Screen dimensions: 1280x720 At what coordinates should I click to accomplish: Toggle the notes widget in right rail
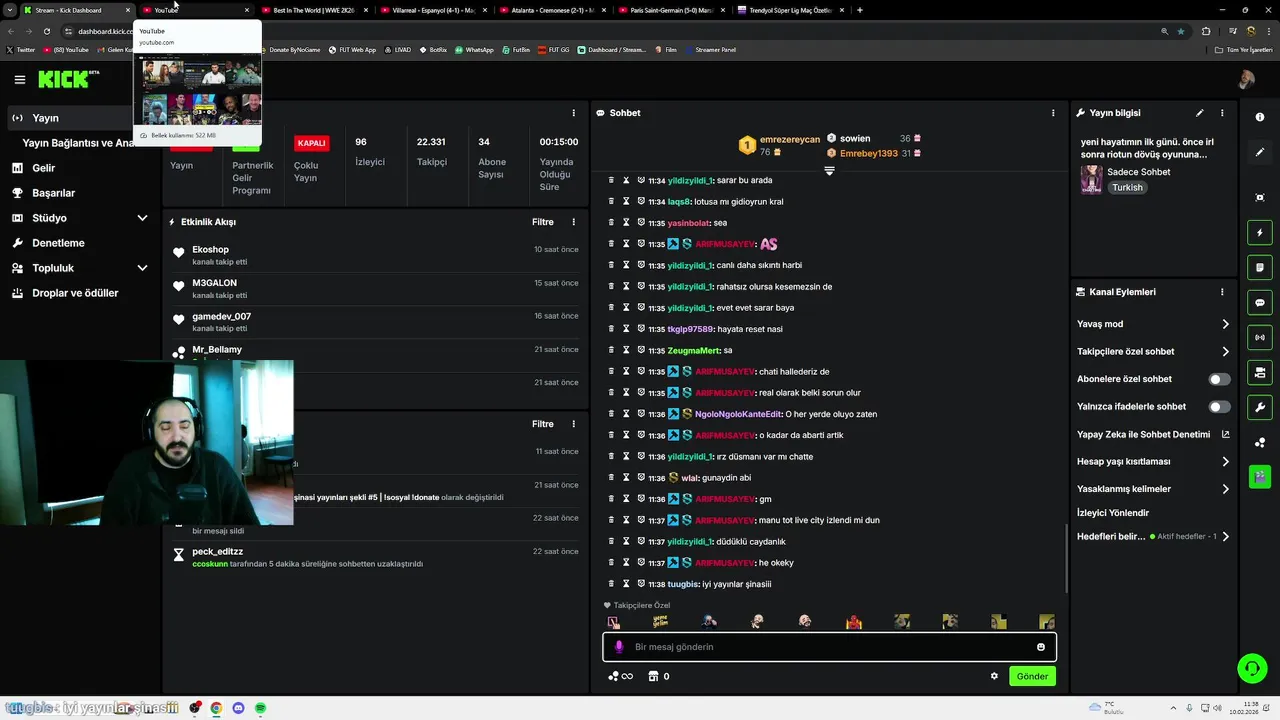click(1260, 268)
